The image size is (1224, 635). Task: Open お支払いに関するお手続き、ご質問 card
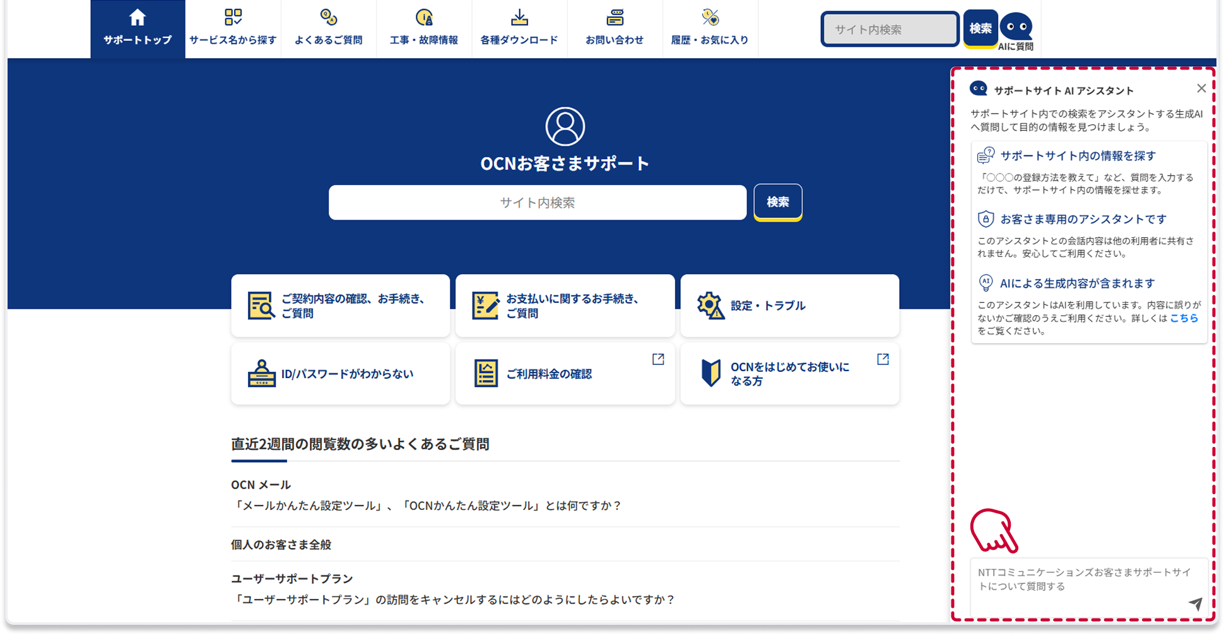pyautogui.click(x=565, y=306)
